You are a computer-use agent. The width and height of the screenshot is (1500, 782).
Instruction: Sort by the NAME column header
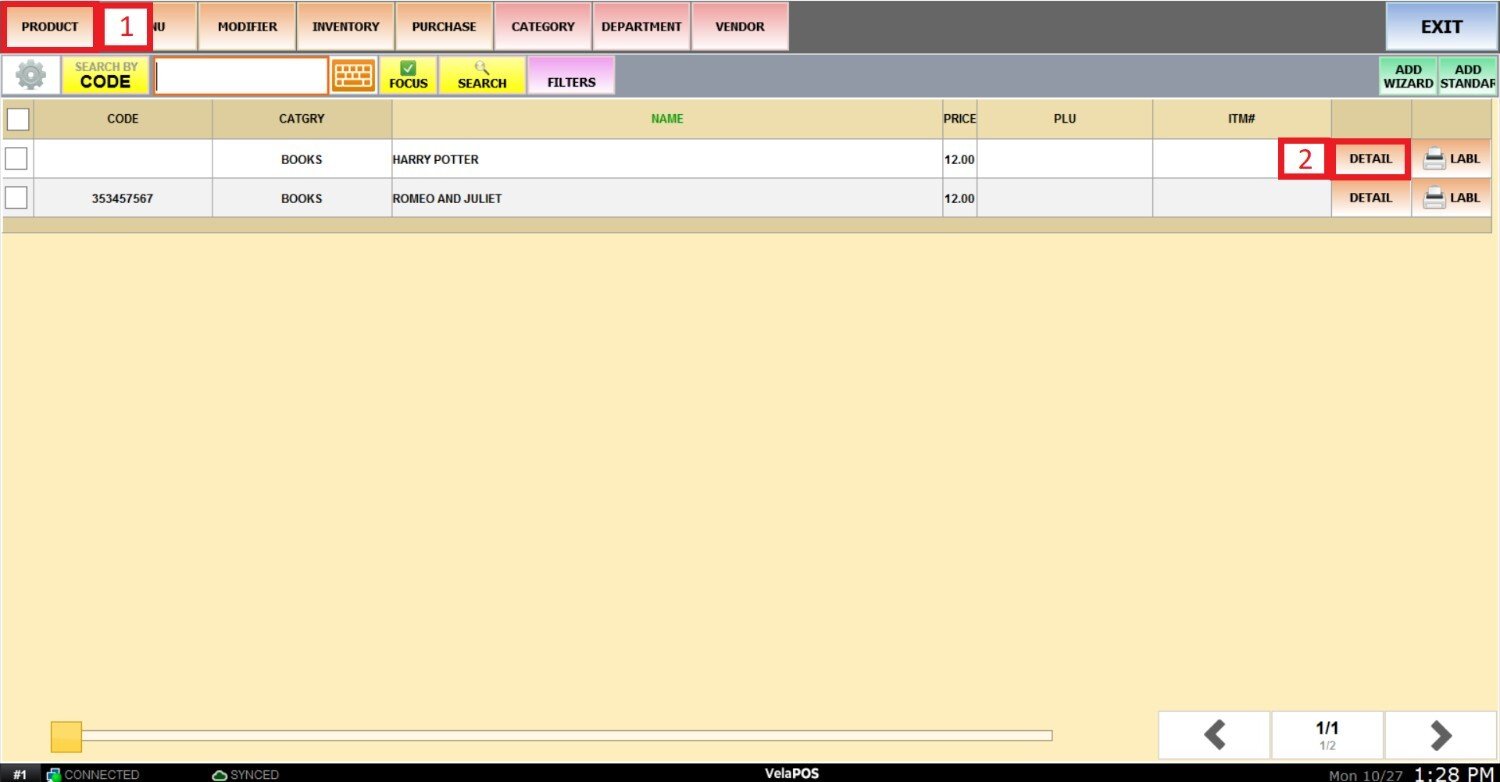[x=667, y=119]
